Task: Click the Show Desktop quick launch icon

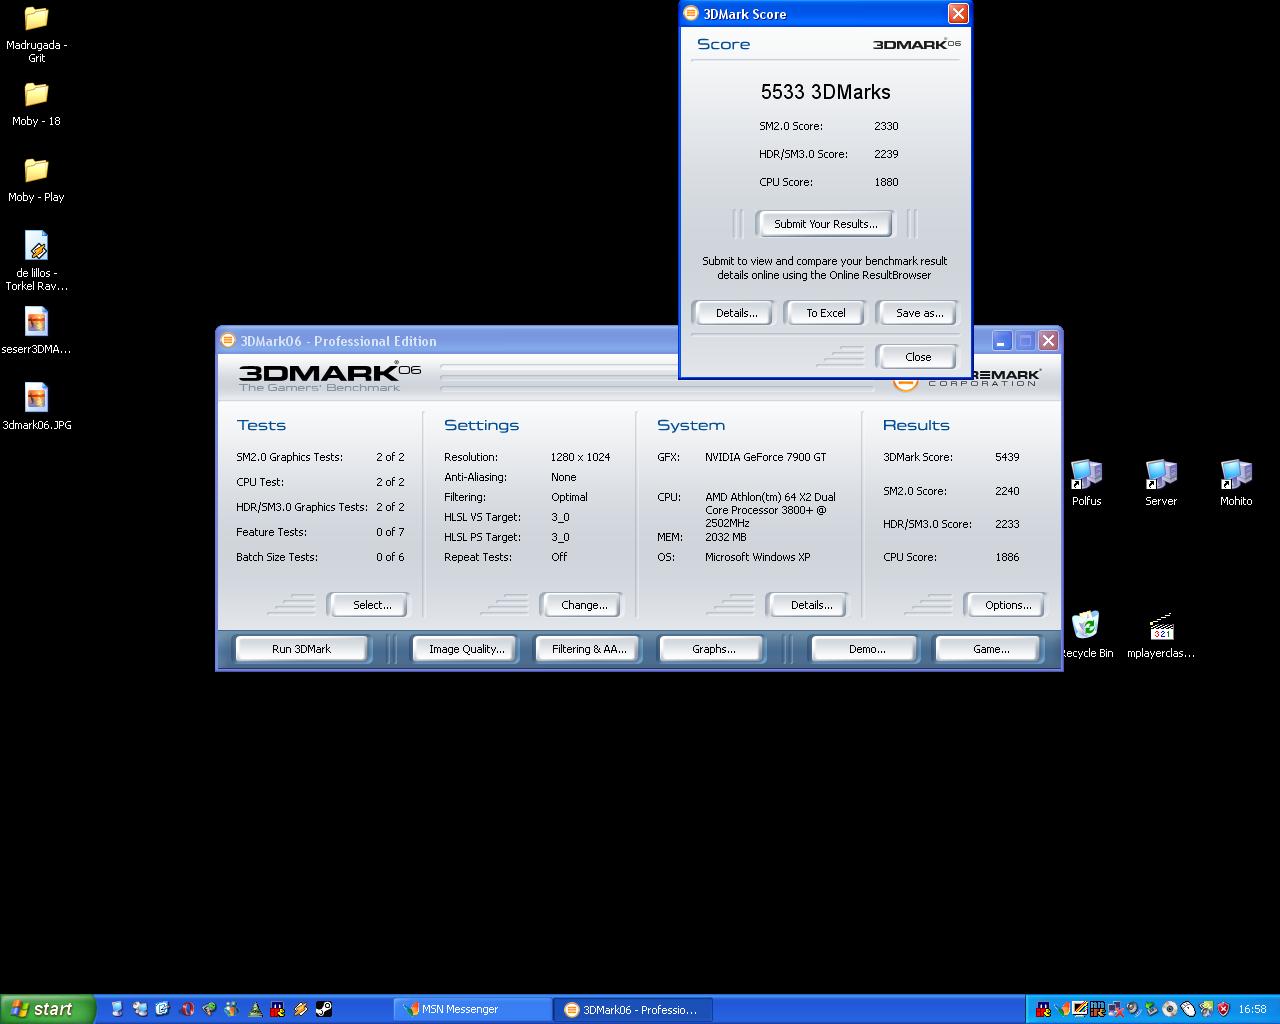Action: [162, 1009]
